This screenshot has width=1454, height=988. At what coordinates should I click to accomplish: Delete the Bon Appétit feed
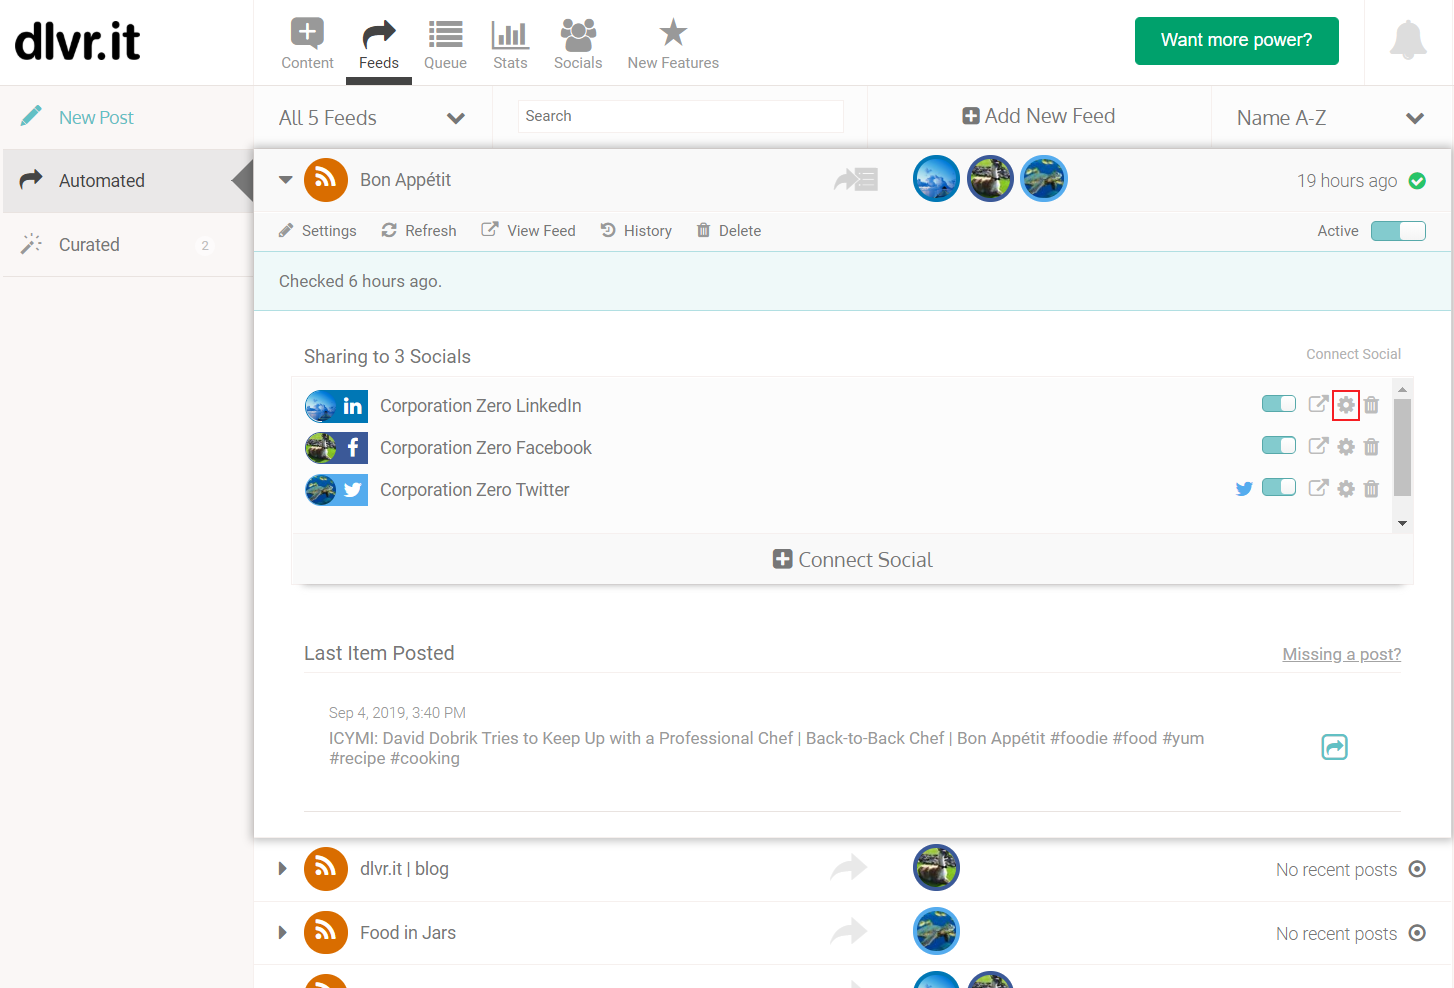pos(729,231)
